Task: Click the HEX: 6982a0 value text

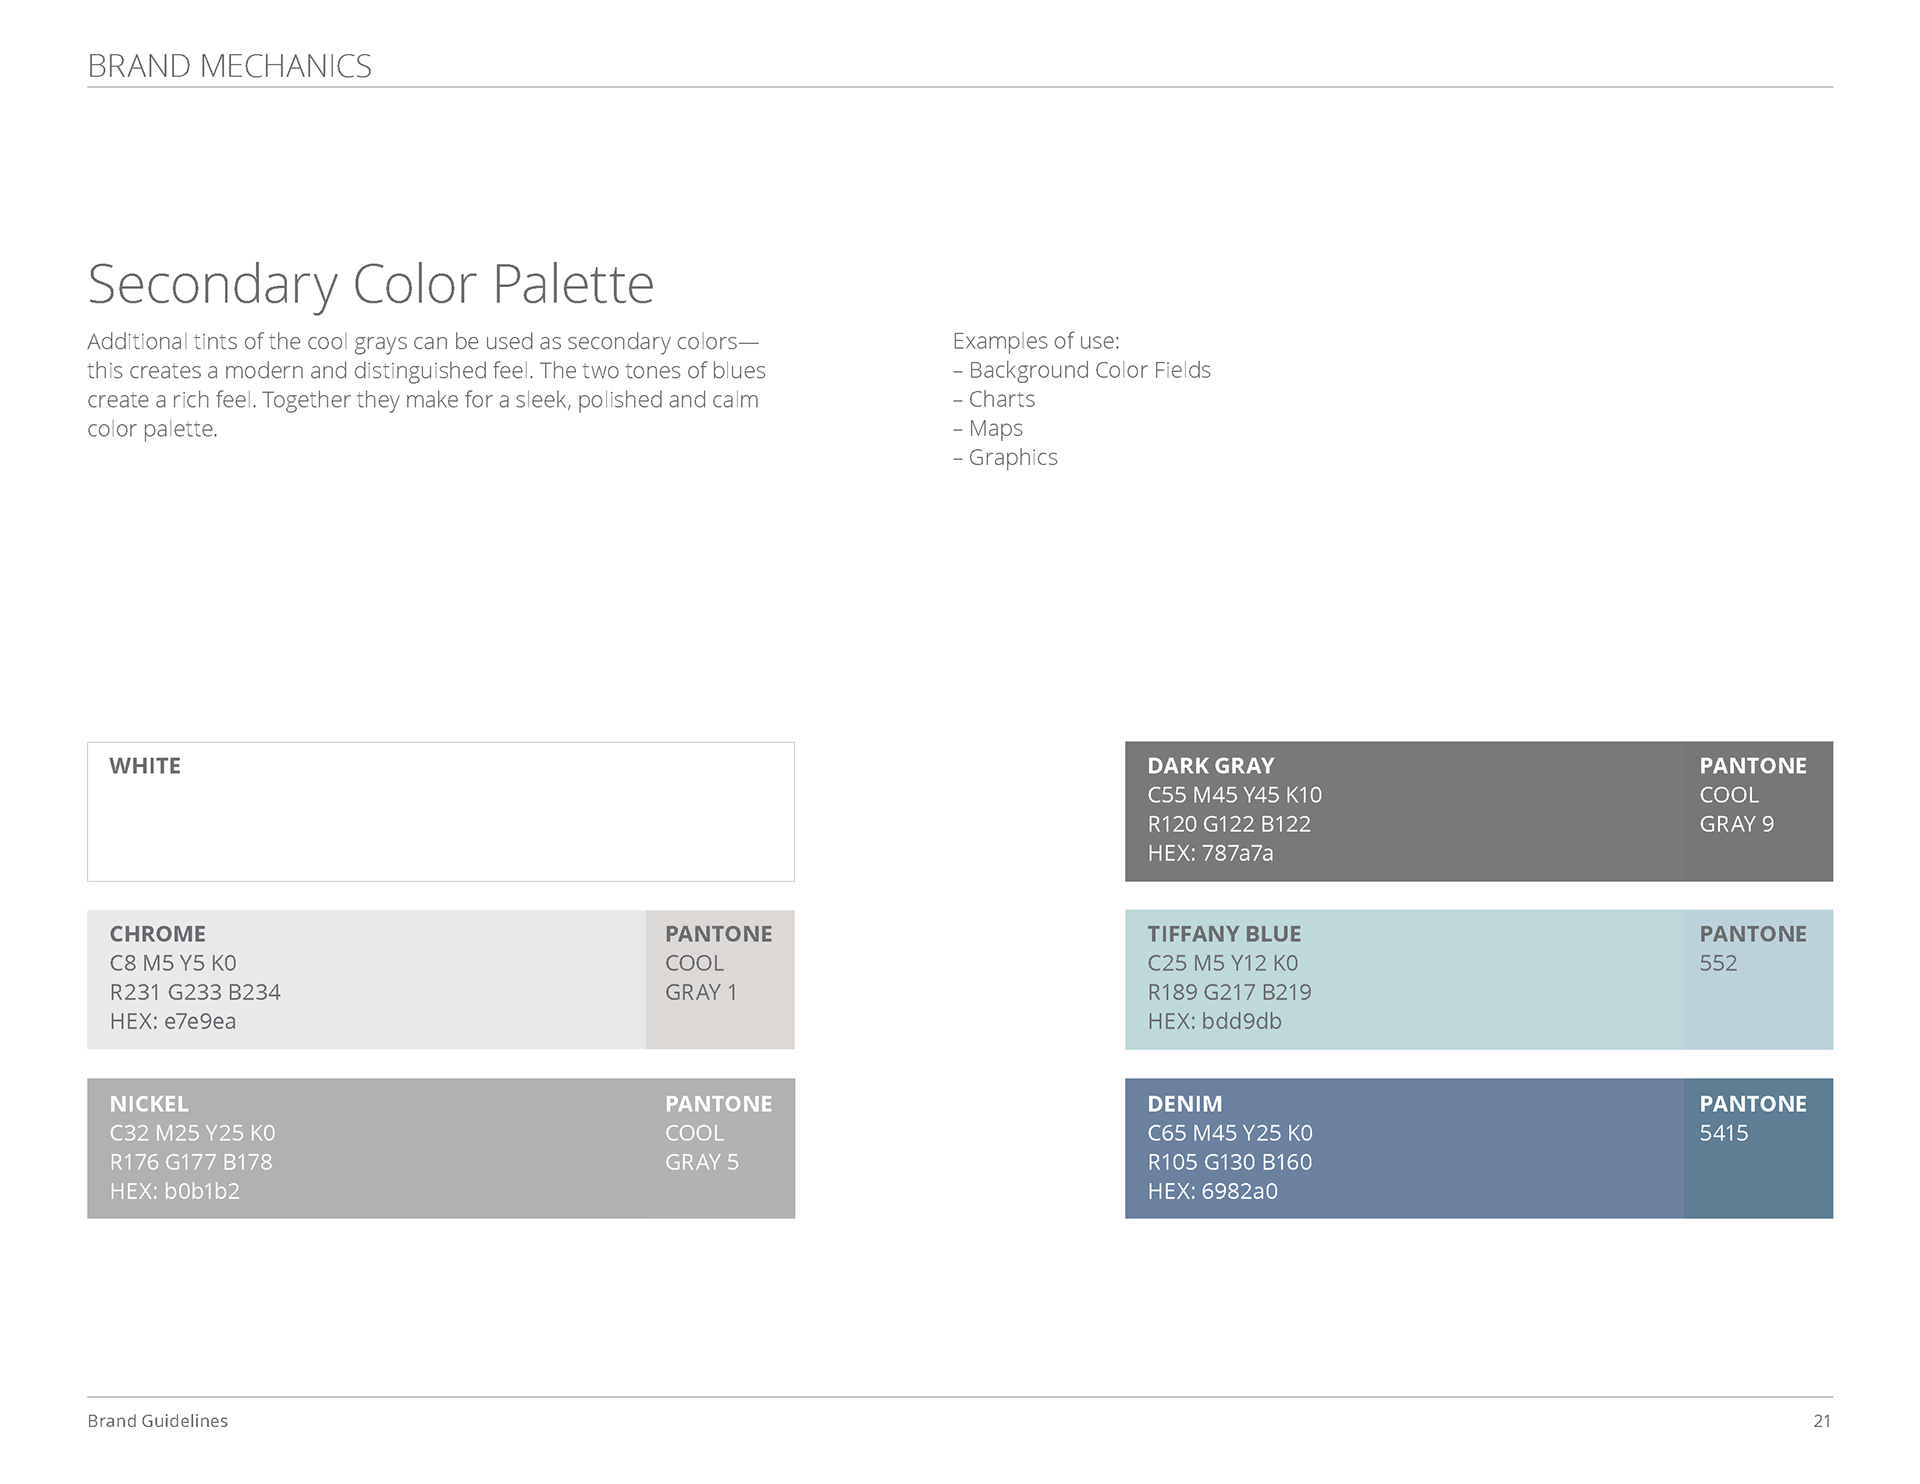Action: click(x=1212, y=1191)
